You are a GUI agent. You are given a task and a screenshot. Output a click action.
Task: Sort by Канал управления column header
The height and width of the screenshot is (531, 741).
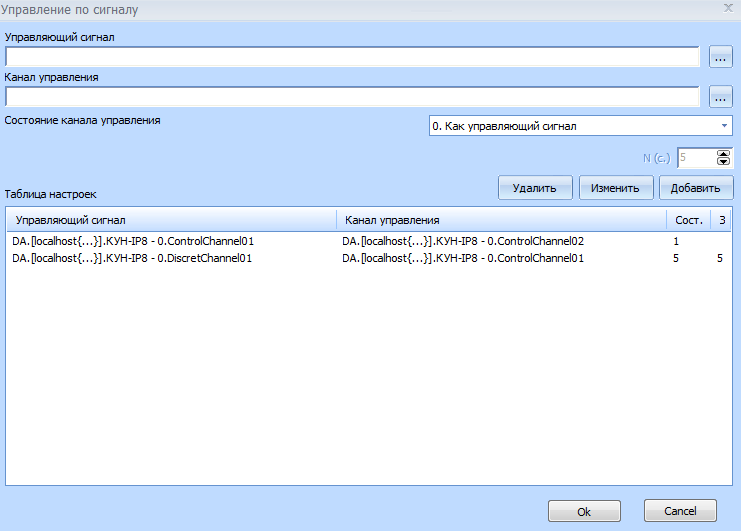tap(500, 219)
